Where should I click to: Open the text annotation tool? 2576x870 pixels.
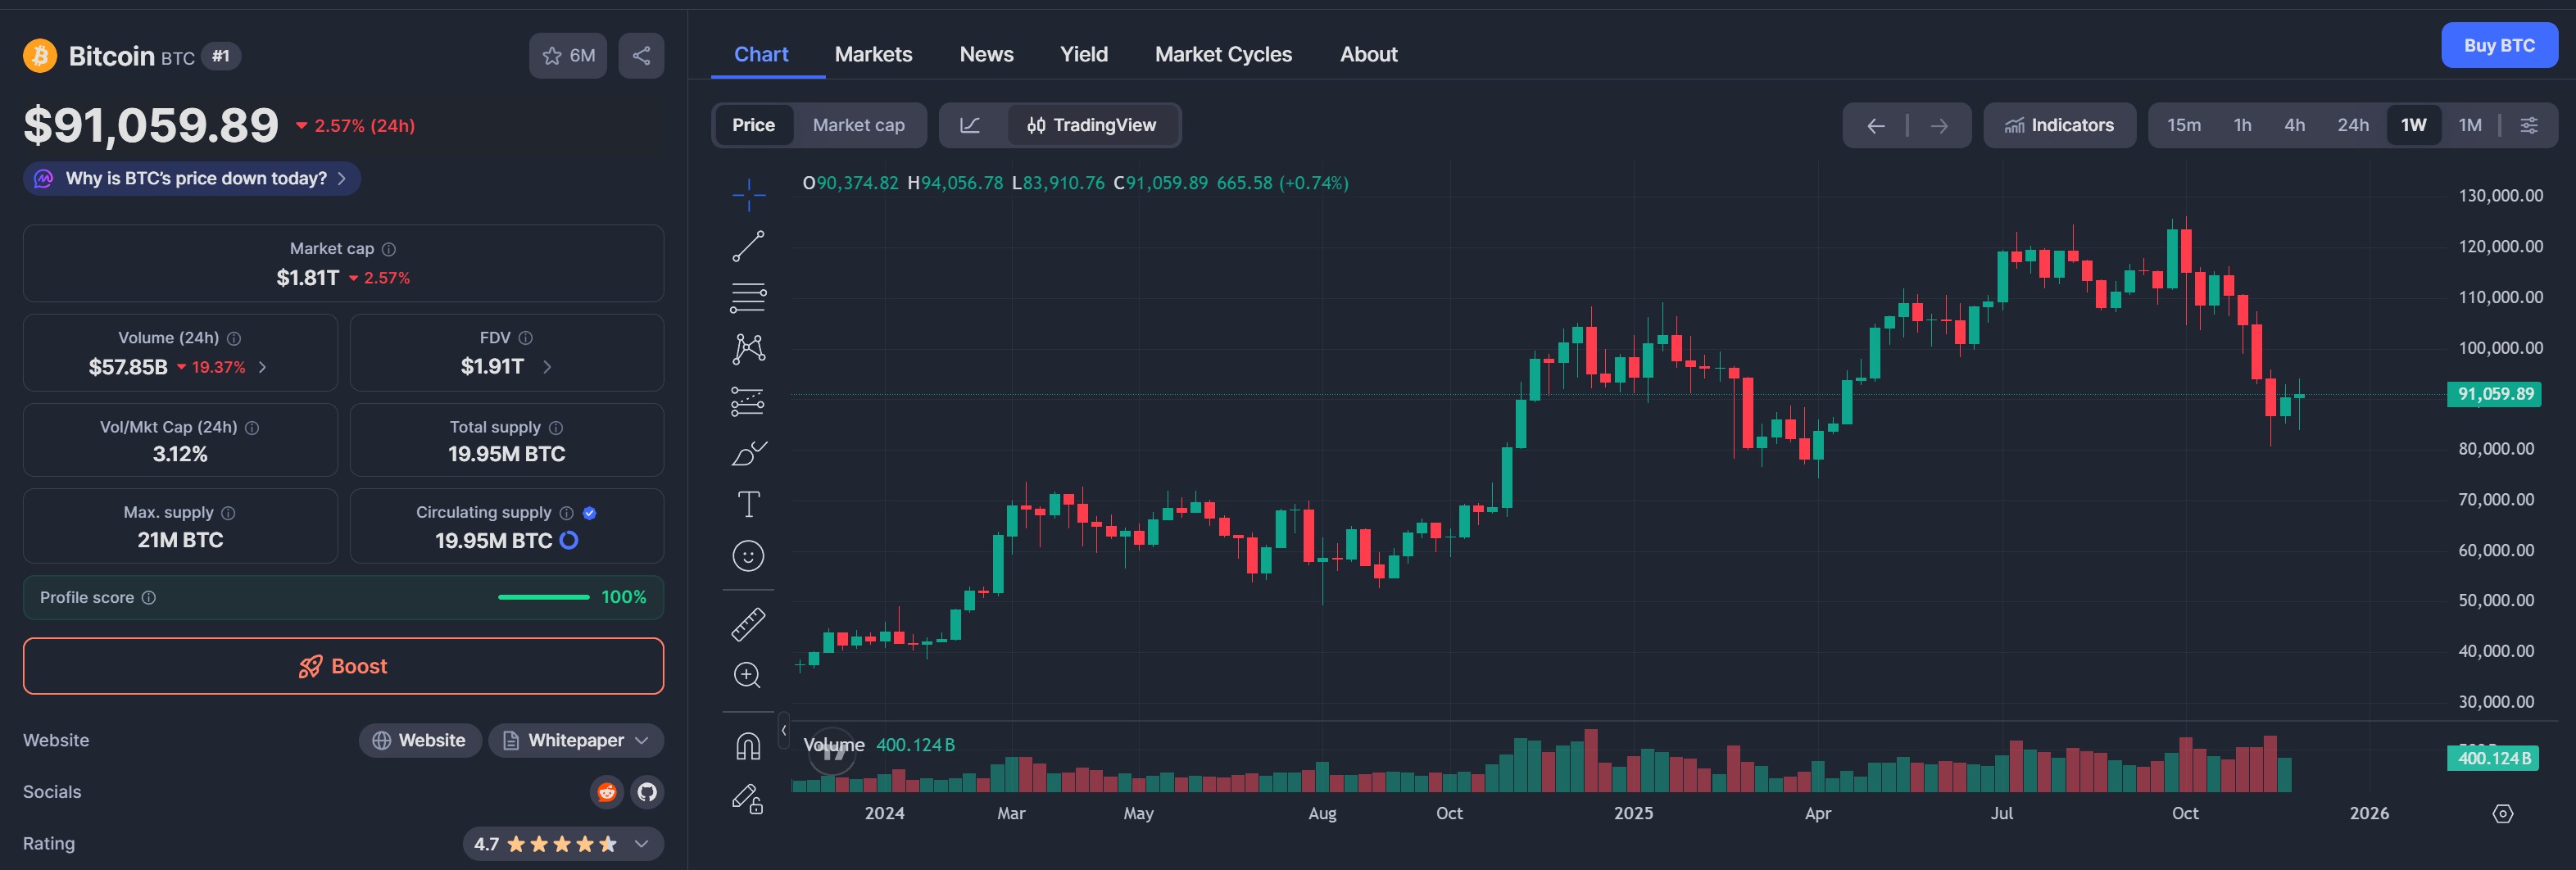tap(748, 504)
